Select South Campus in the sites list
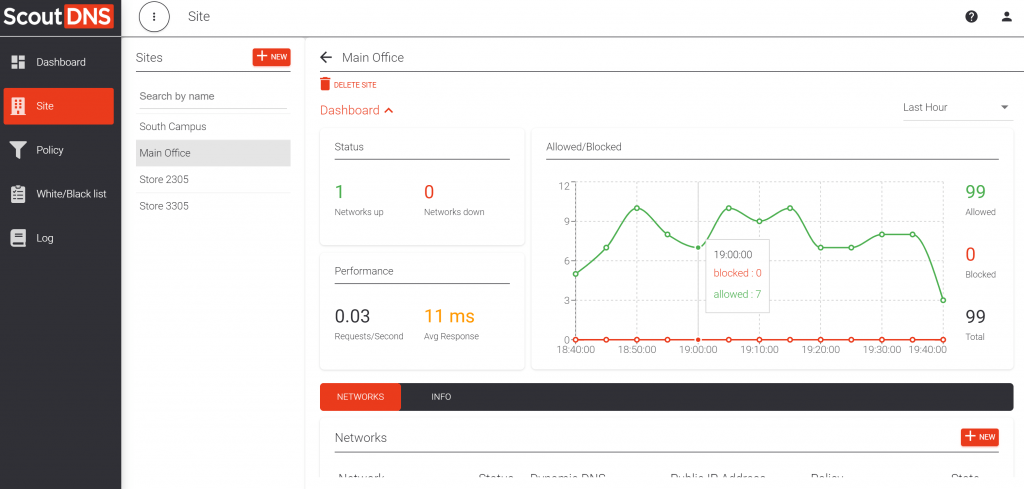Screen dimensions: 1024x489 213,127
